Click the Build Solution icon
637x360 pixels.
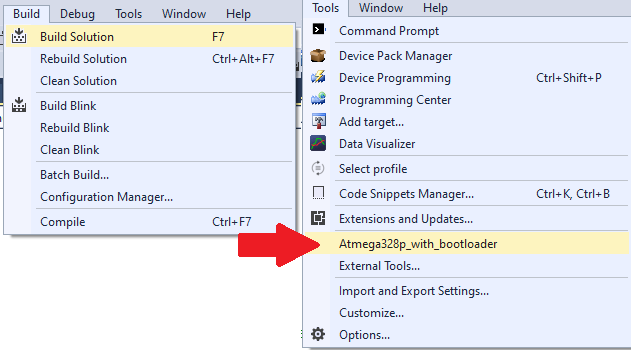[19, 36]
